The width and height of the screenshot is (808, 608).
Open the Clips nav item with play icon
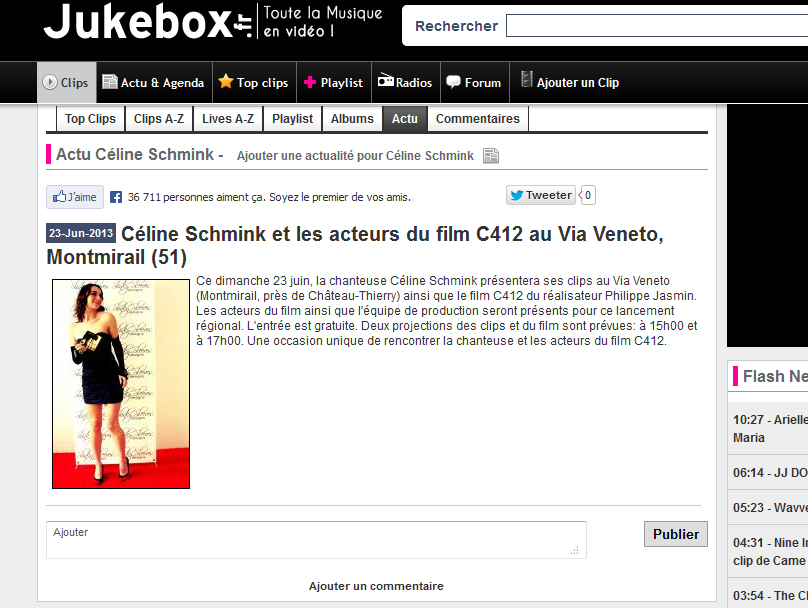(66, 82)
